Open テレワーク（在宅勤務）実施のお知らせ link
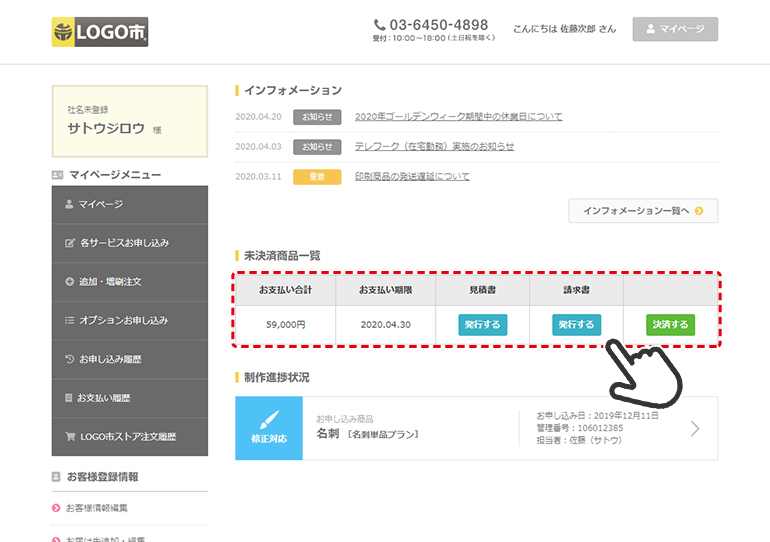 435,147
